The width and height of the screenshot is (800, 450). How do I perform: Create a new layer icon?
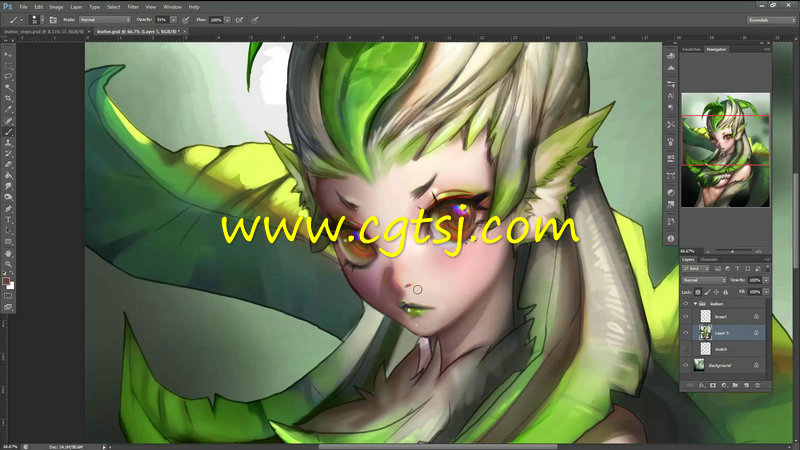(x=746, y=385)
